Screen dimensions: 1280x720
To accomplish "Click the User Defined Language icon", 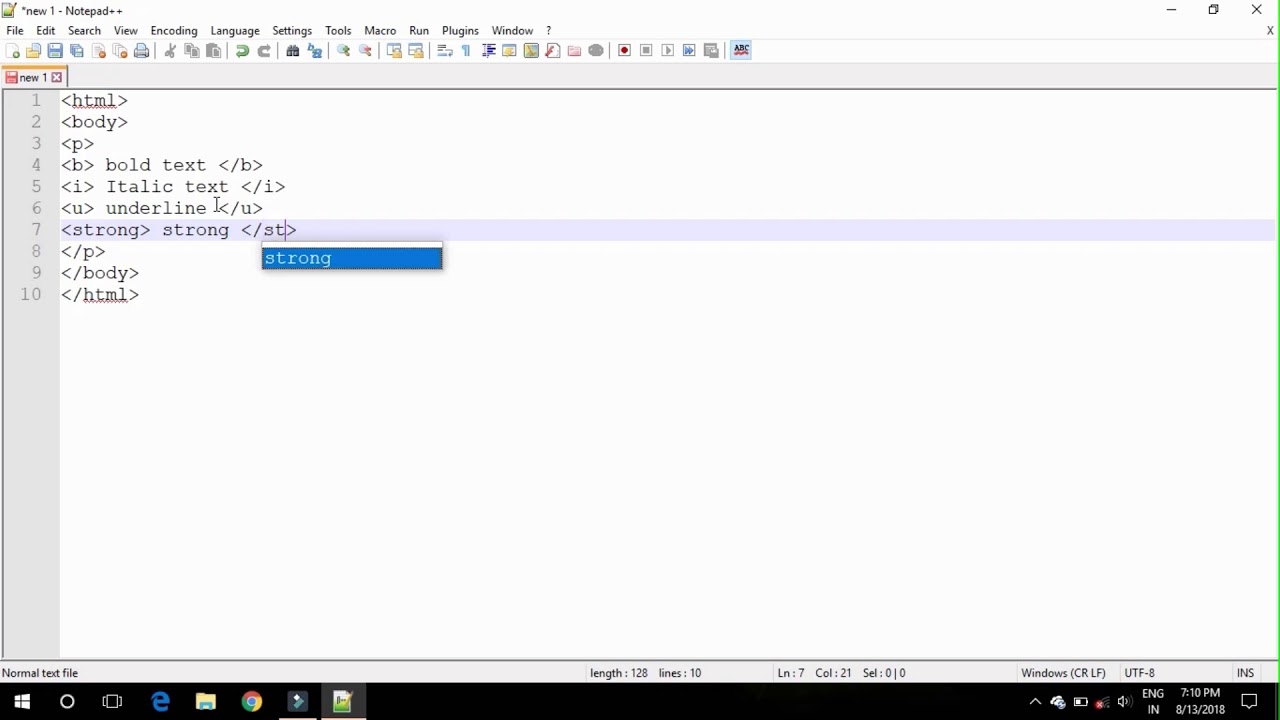I will [x=509, y=51].
